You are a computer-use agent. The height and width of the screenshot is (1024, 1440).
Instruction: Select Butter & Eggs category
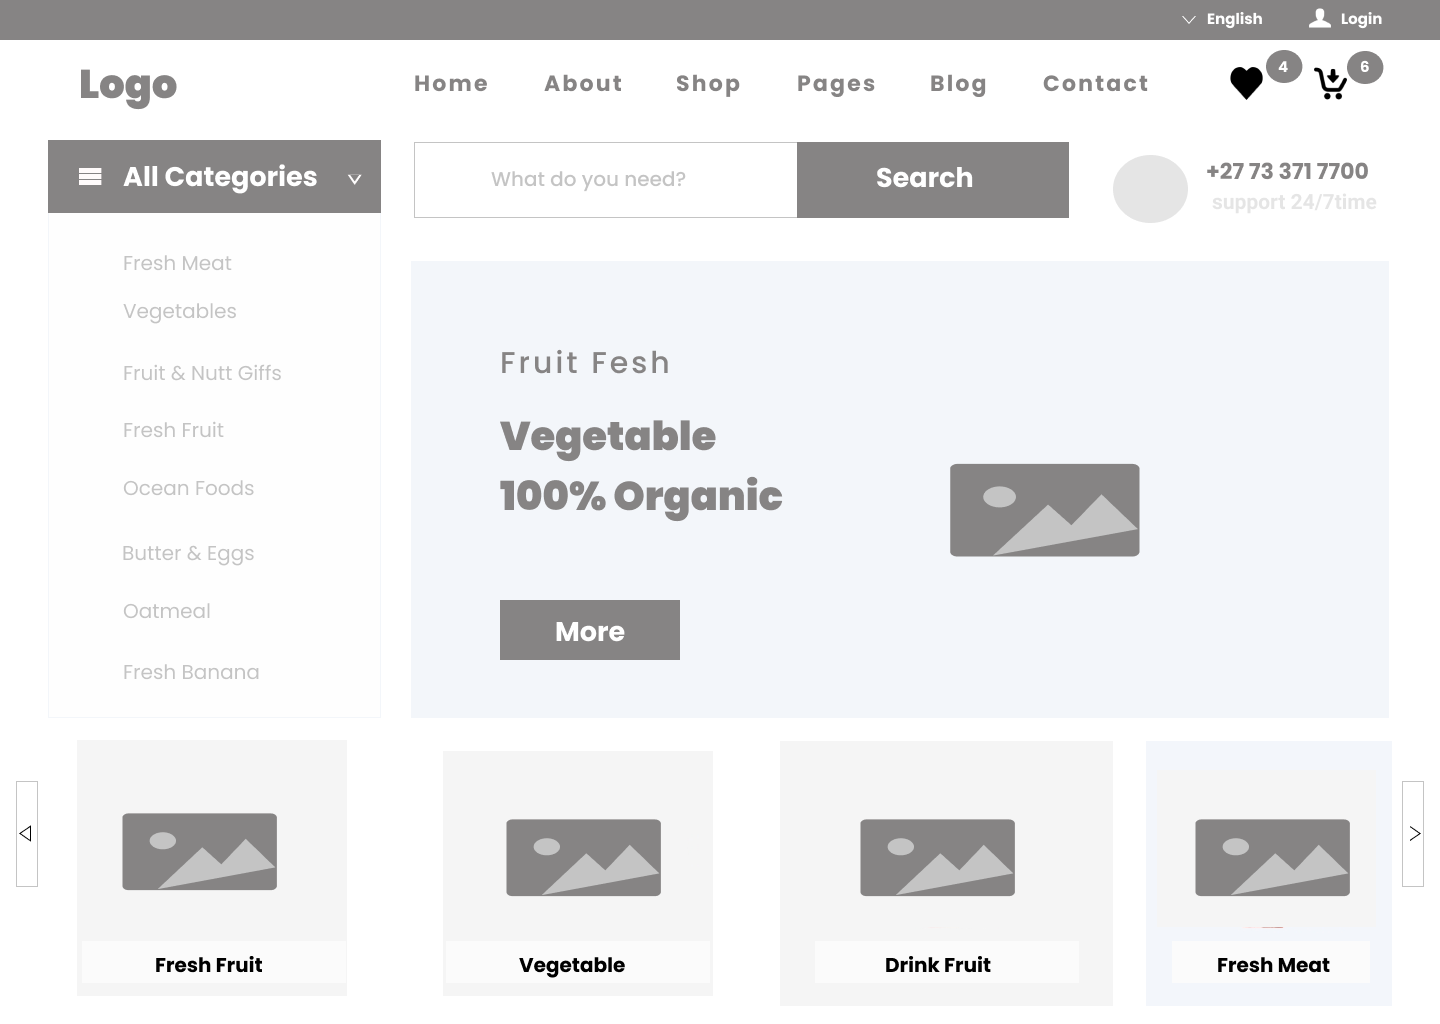188,553
